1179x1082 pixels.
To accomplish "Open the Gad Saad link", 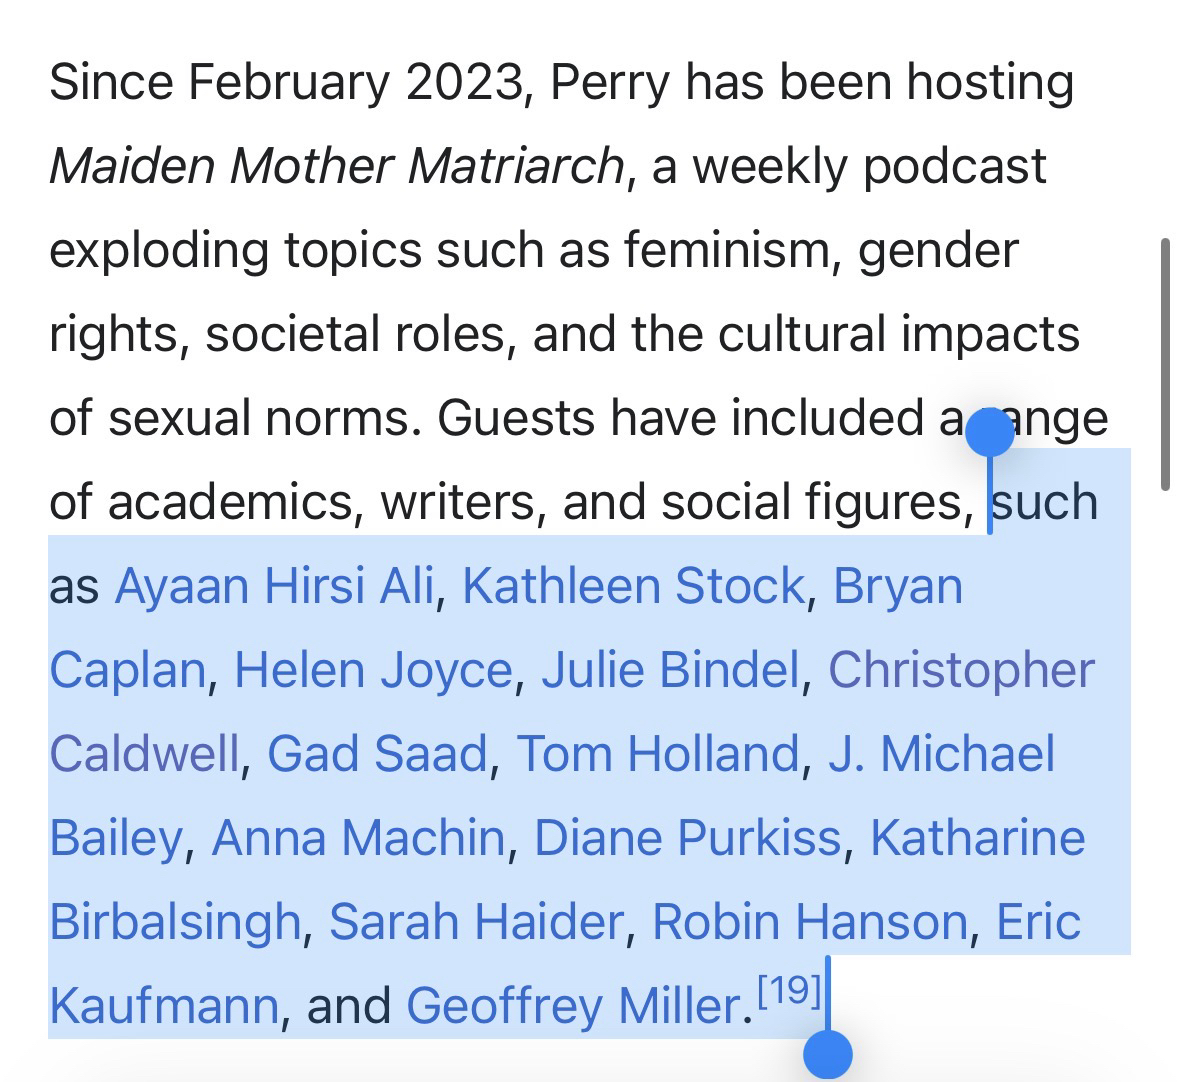I will 377,754.
